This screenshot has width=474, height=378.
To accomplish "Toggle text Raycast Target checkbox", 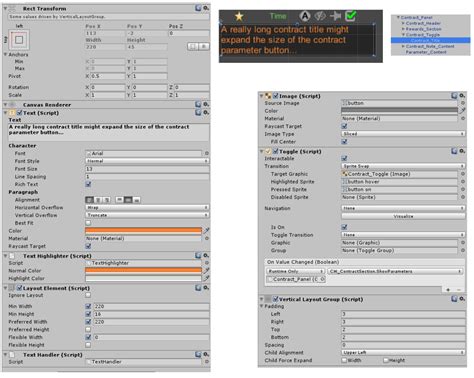I will click(x=88, y=246).
